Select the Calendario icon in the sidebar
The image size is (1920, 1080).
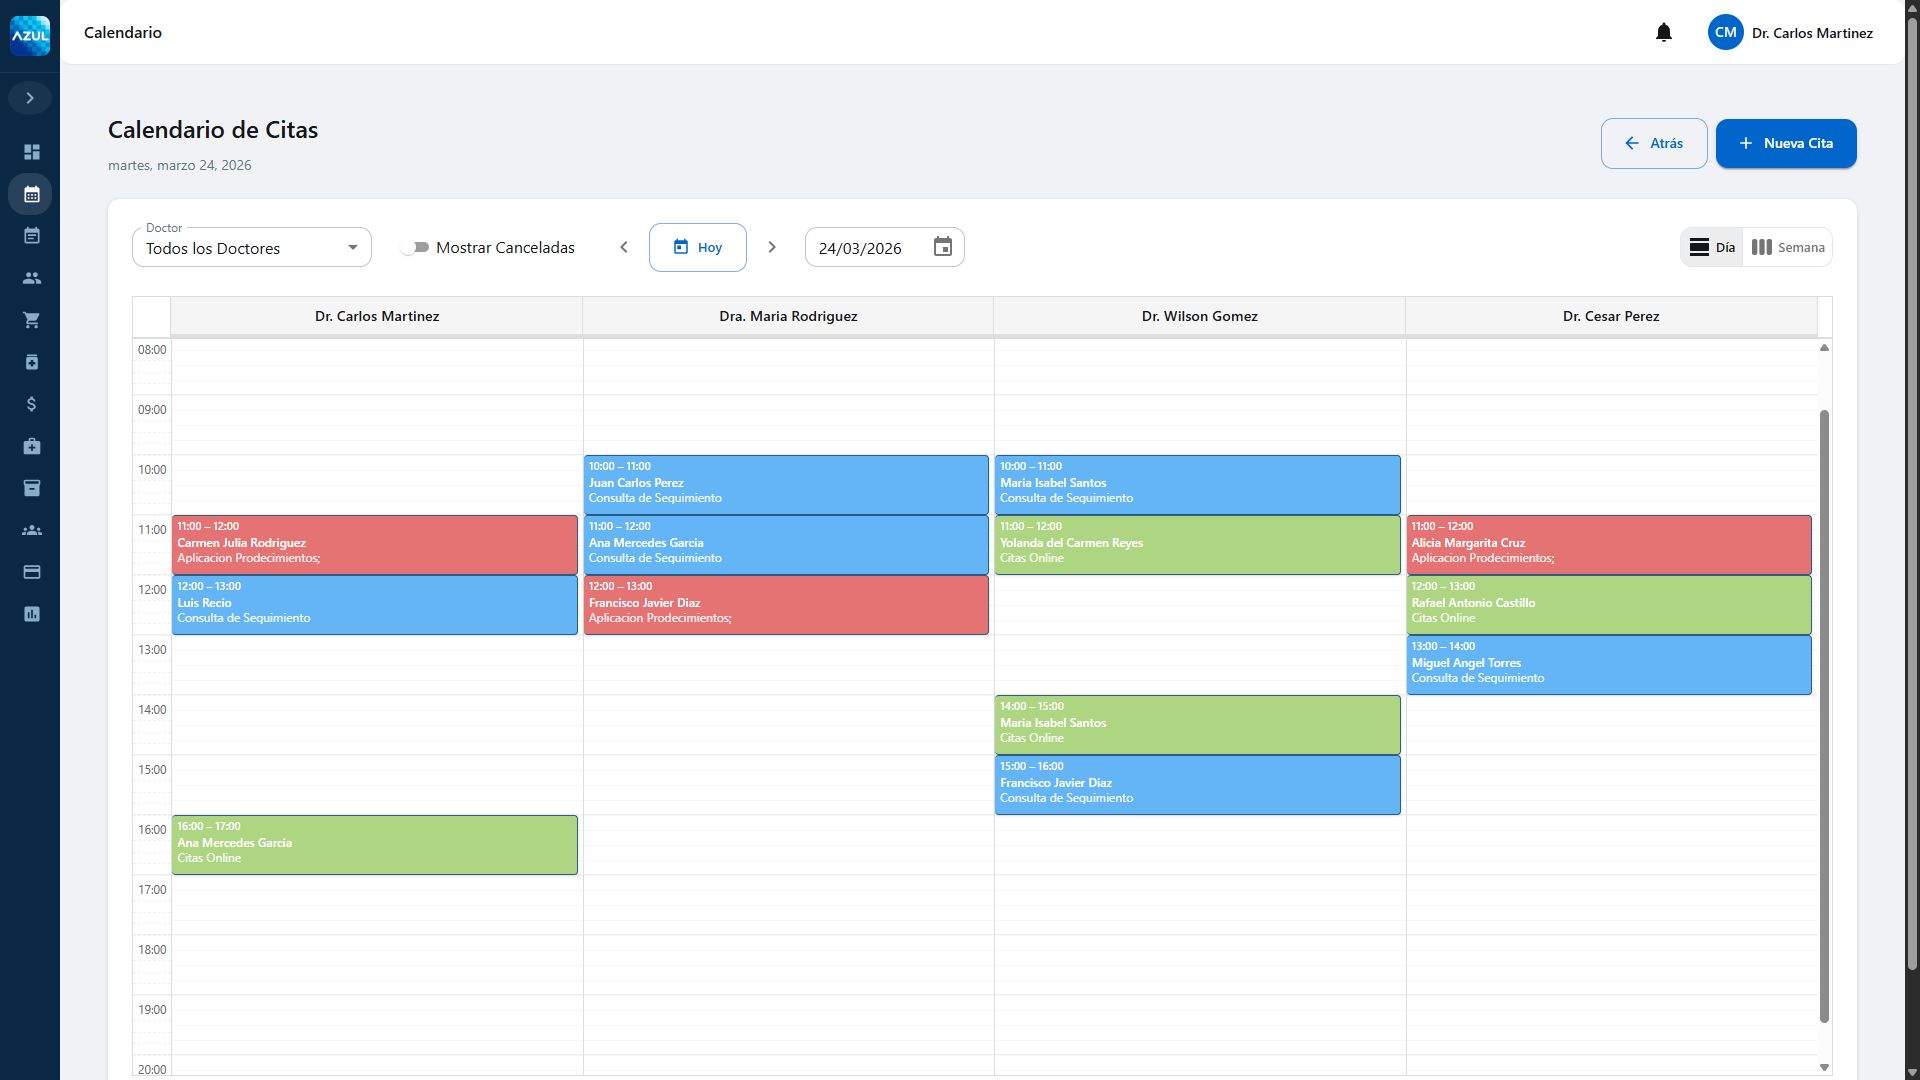(x=31, y=194)
